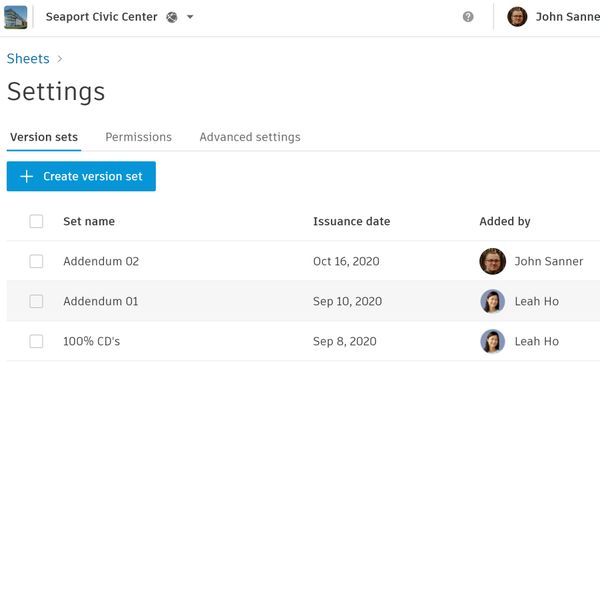Viewport: 600px width, 600px height.
Task: Open the Advanced settings tab
Action: (x=249, y=137)
